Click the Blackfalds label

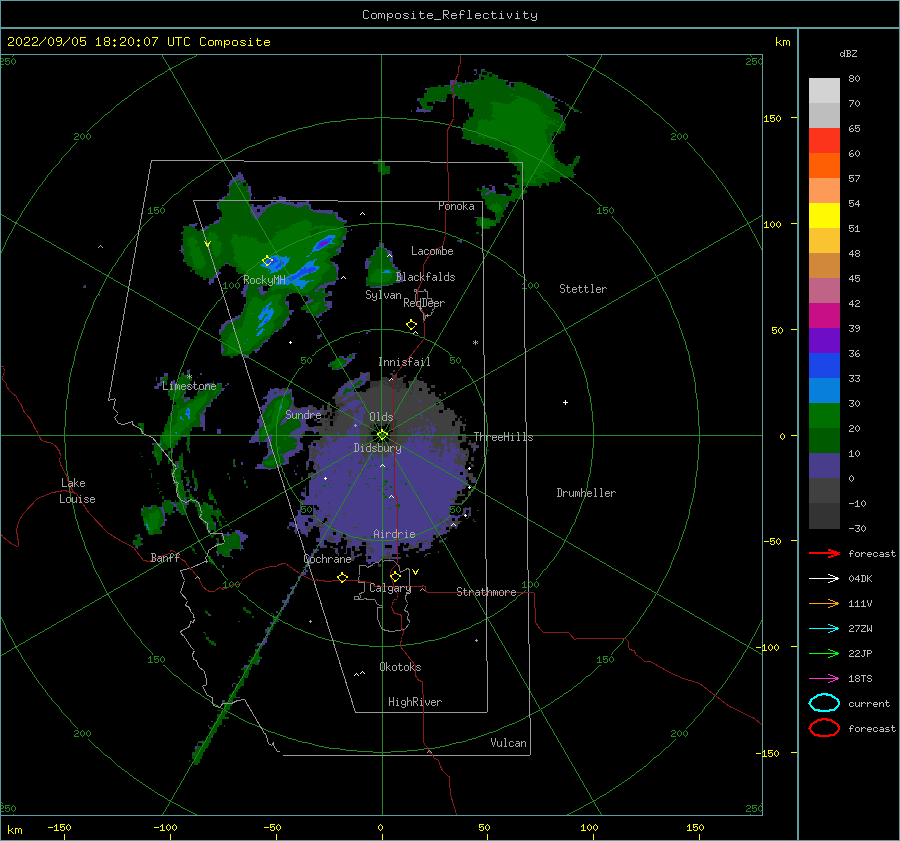(x=425, y=277)
